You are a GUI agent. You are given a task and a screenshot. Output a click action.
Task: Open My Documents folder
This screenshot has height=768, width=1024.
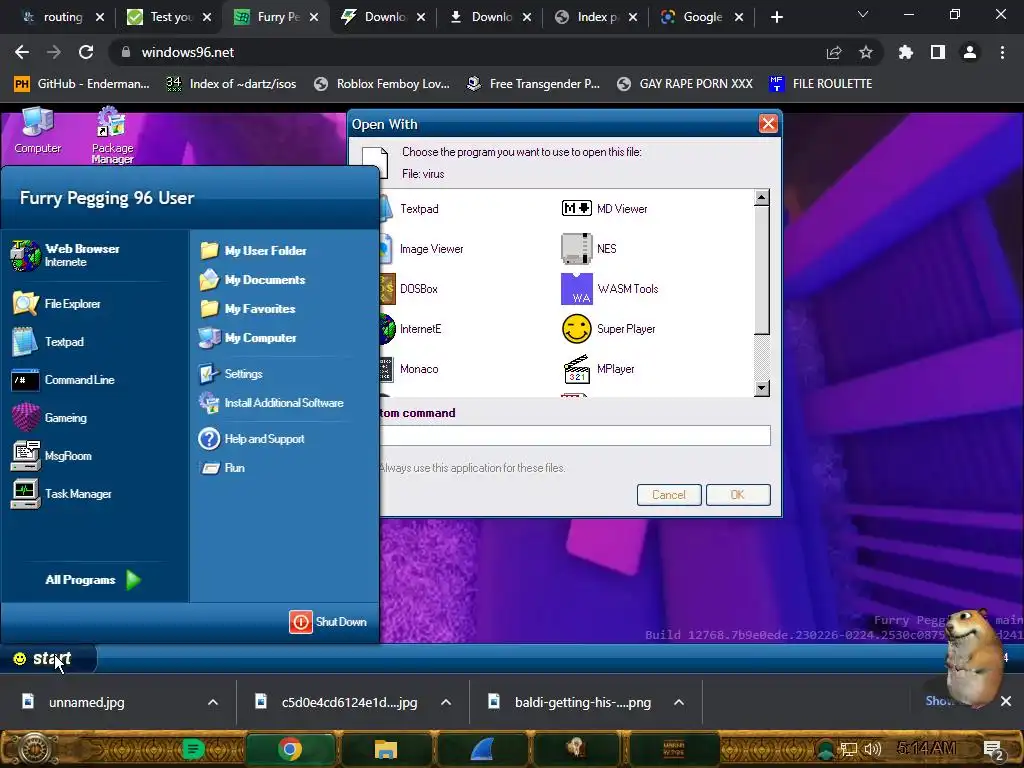click(x=253, y=280)
